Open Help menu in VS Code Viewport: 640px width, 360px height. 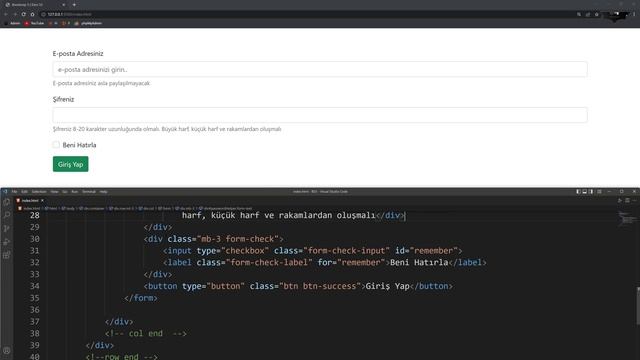tap(103, 191)
